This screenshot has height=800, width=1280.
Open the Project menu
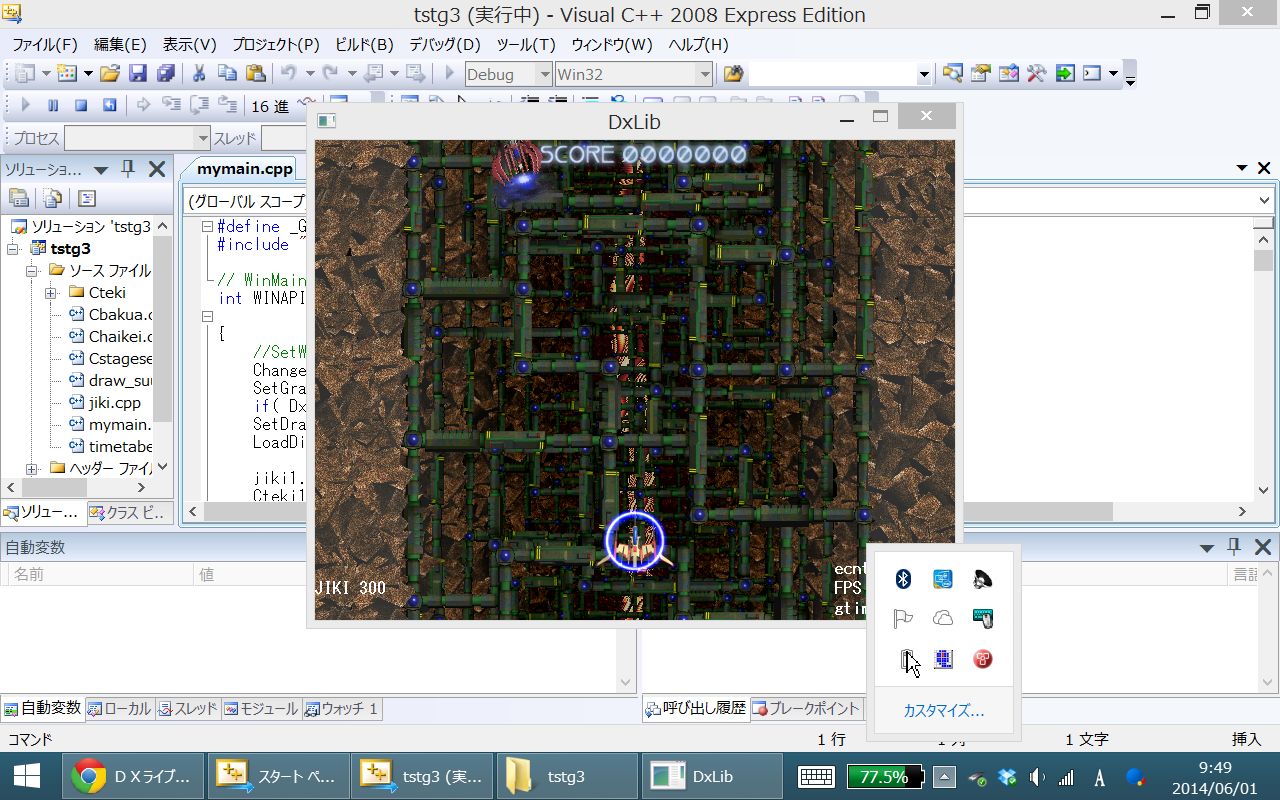pos(276,44)
